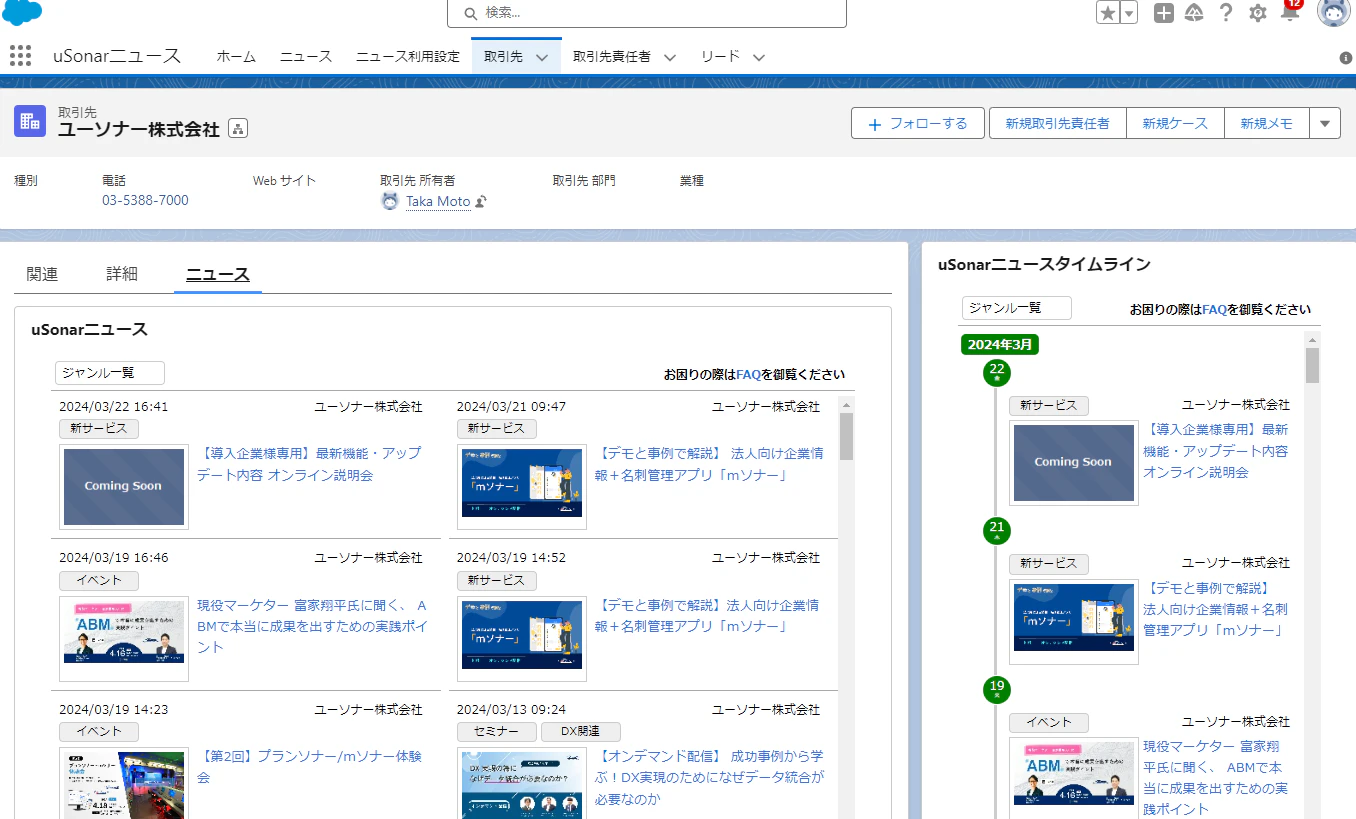Click the DX関連 genre tag
1356x819 pixels.
(581, 732)
